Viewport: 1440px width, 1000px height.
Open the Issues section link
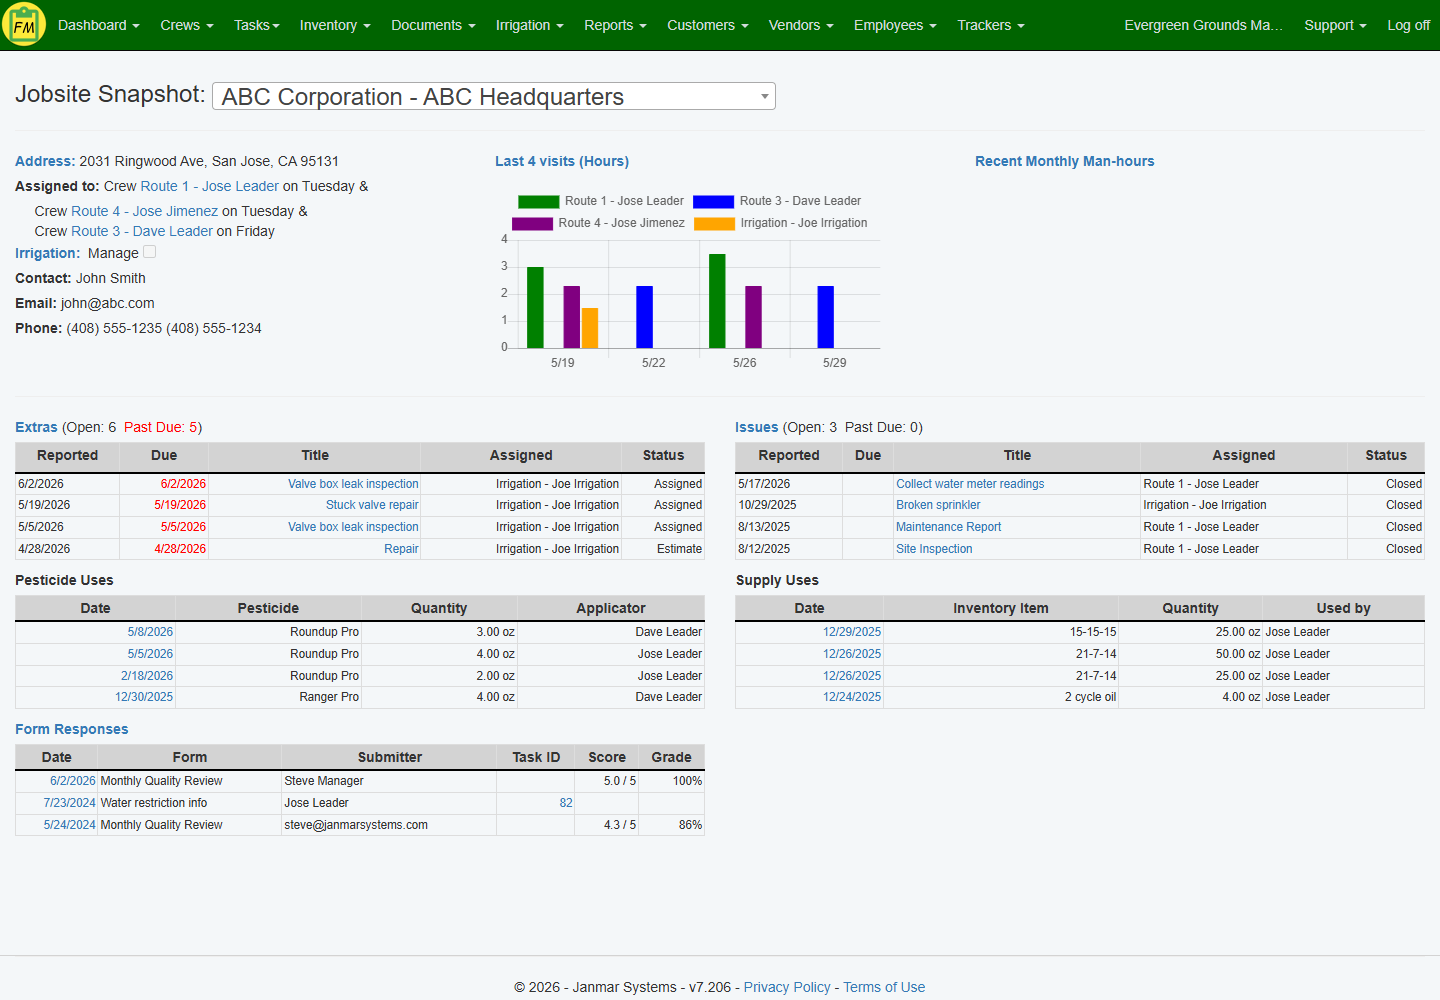click(756, 427)
